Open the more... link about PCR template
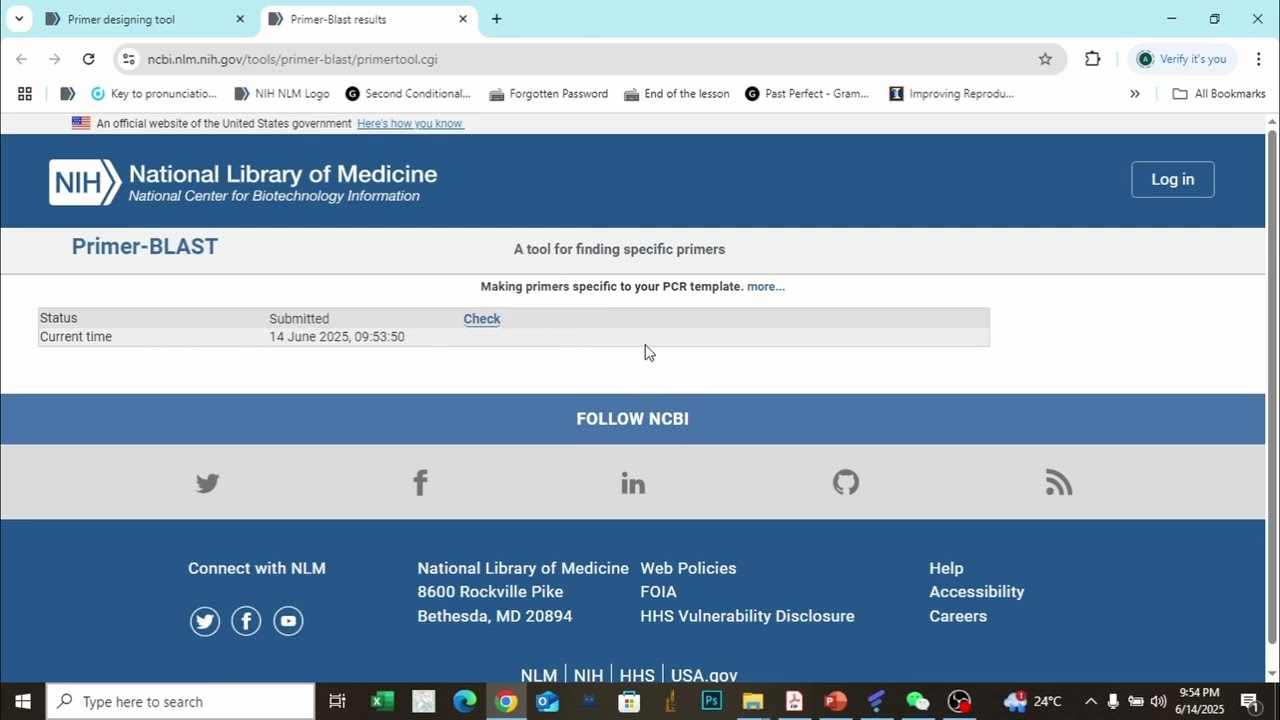The height and width of the screenshot is (720, 1280). click(x=766, y=287)
